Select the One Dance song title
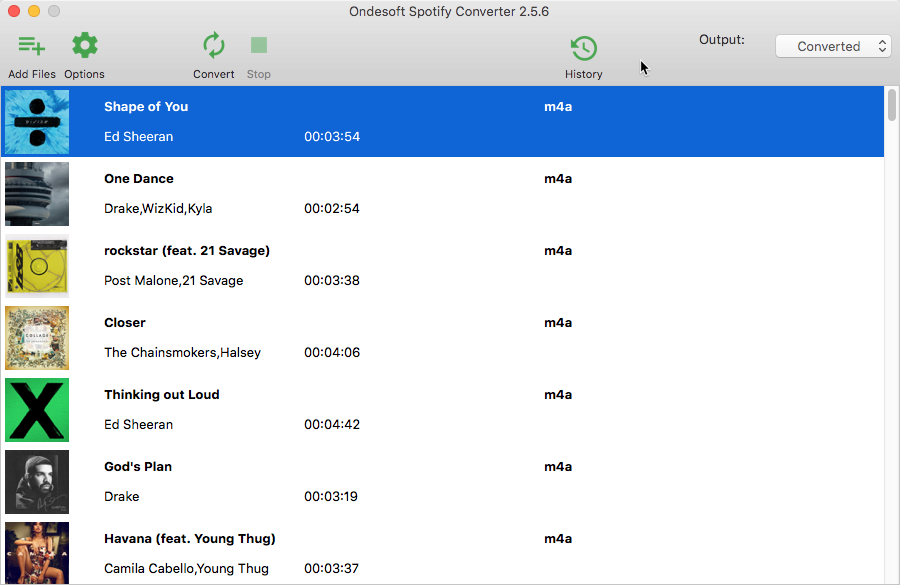Screen dimensions: 900x585 pos(139,179)
